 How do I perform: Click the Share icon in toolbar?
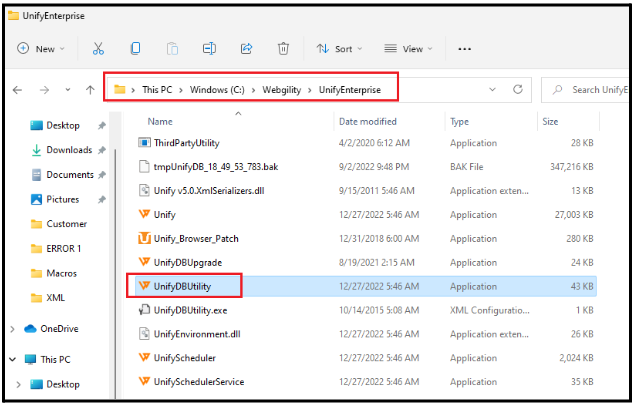[x=246, y=48]
